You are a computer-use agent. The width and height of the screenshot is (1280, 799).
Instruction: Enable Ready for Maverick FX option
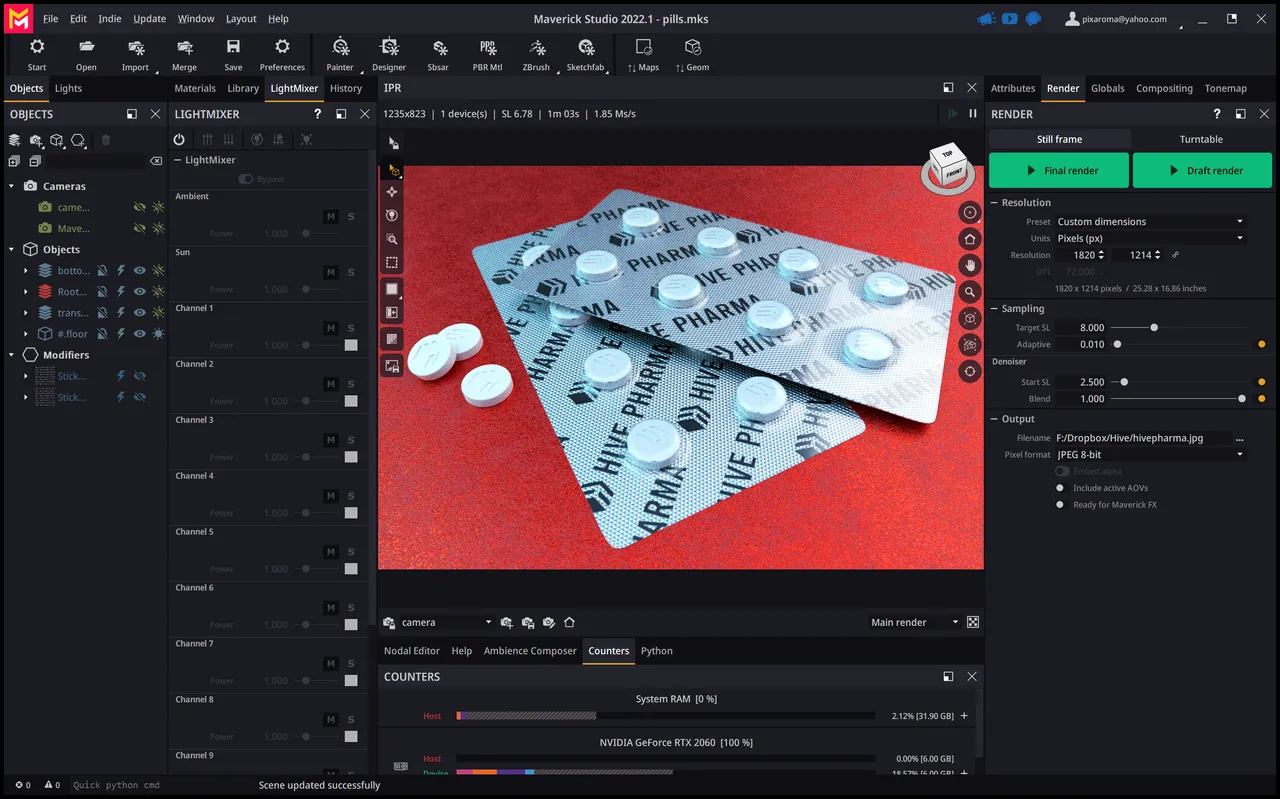tap(1060, 505)
